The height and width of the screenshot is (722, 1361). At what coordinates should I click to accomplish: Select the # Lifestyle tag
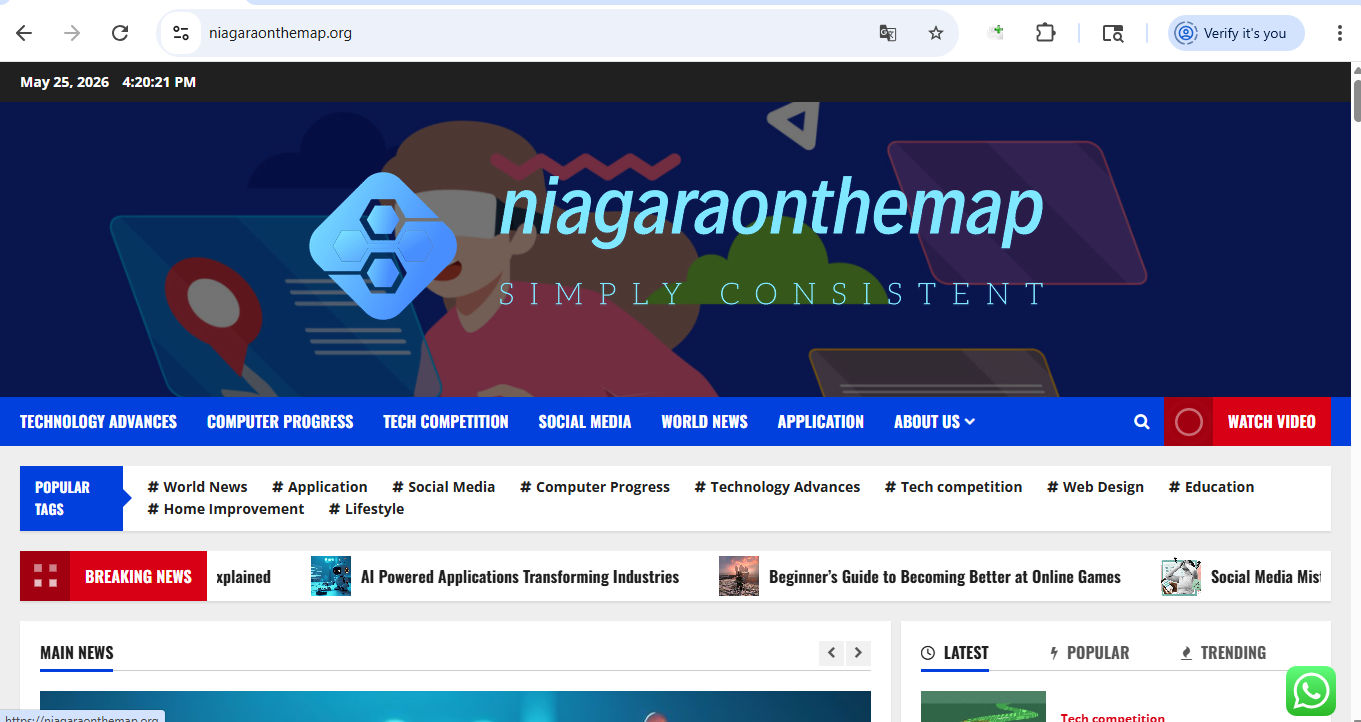(366, 509)
